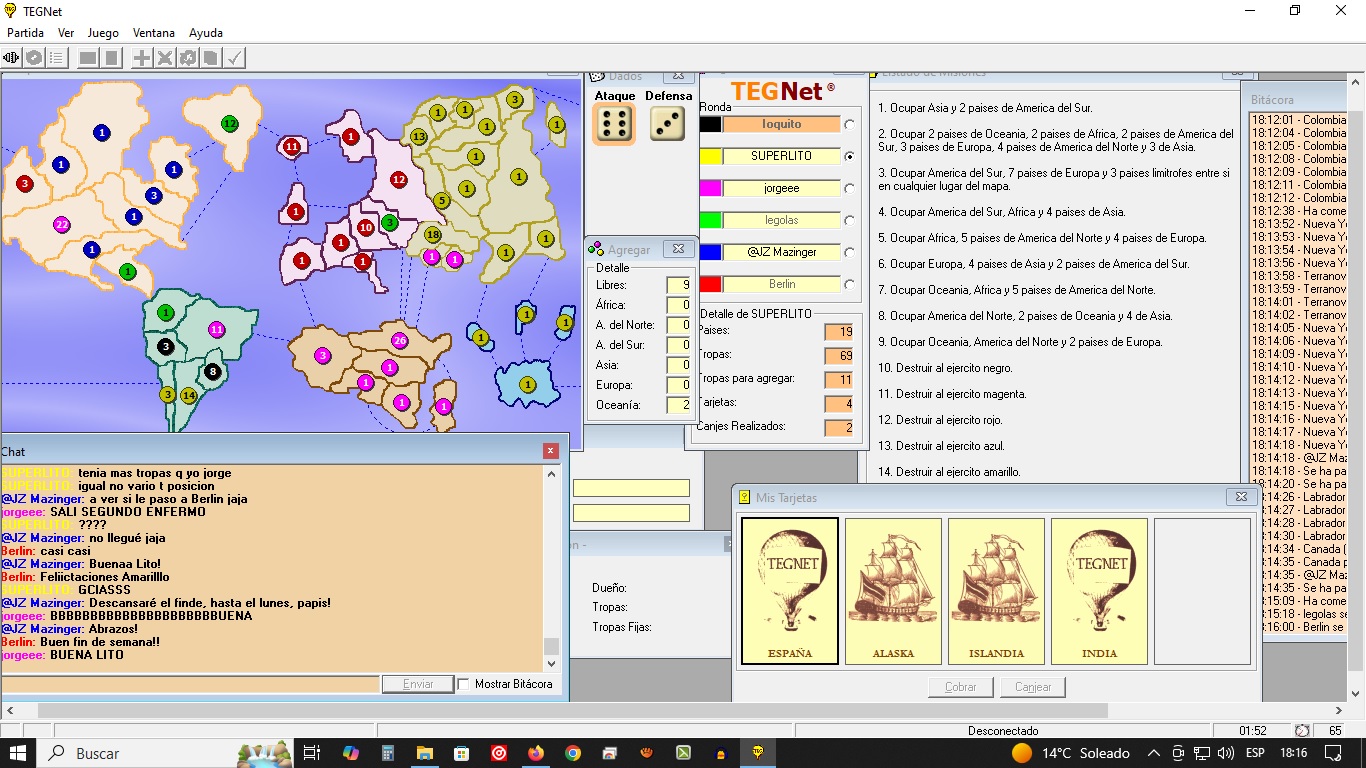Viewport: 1366px width, 768px height.
Task: Open the Ayuda menu
Action: [x=206, y=33]
